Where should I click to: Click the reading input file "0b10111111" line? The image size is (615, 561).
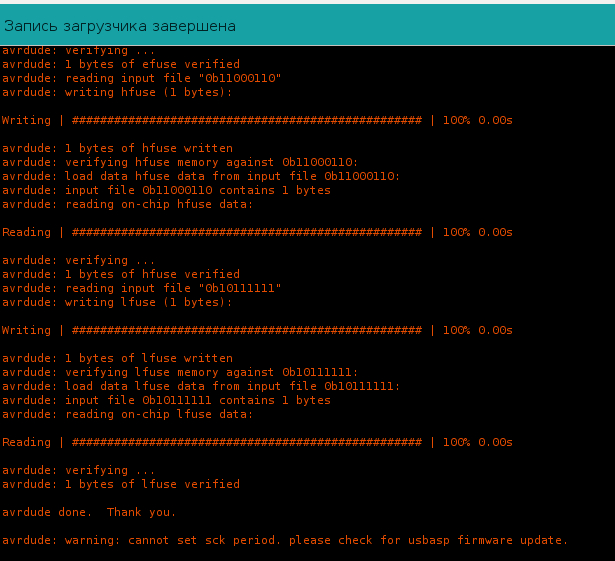[142, 288]
